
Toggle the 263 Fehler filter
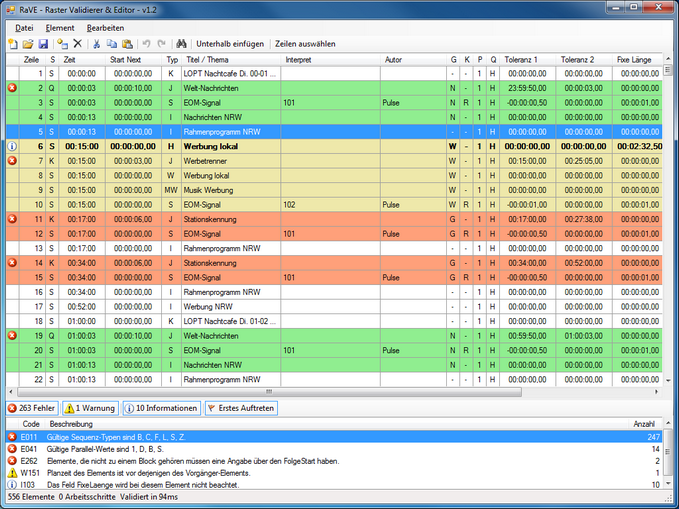pos(31,408)
